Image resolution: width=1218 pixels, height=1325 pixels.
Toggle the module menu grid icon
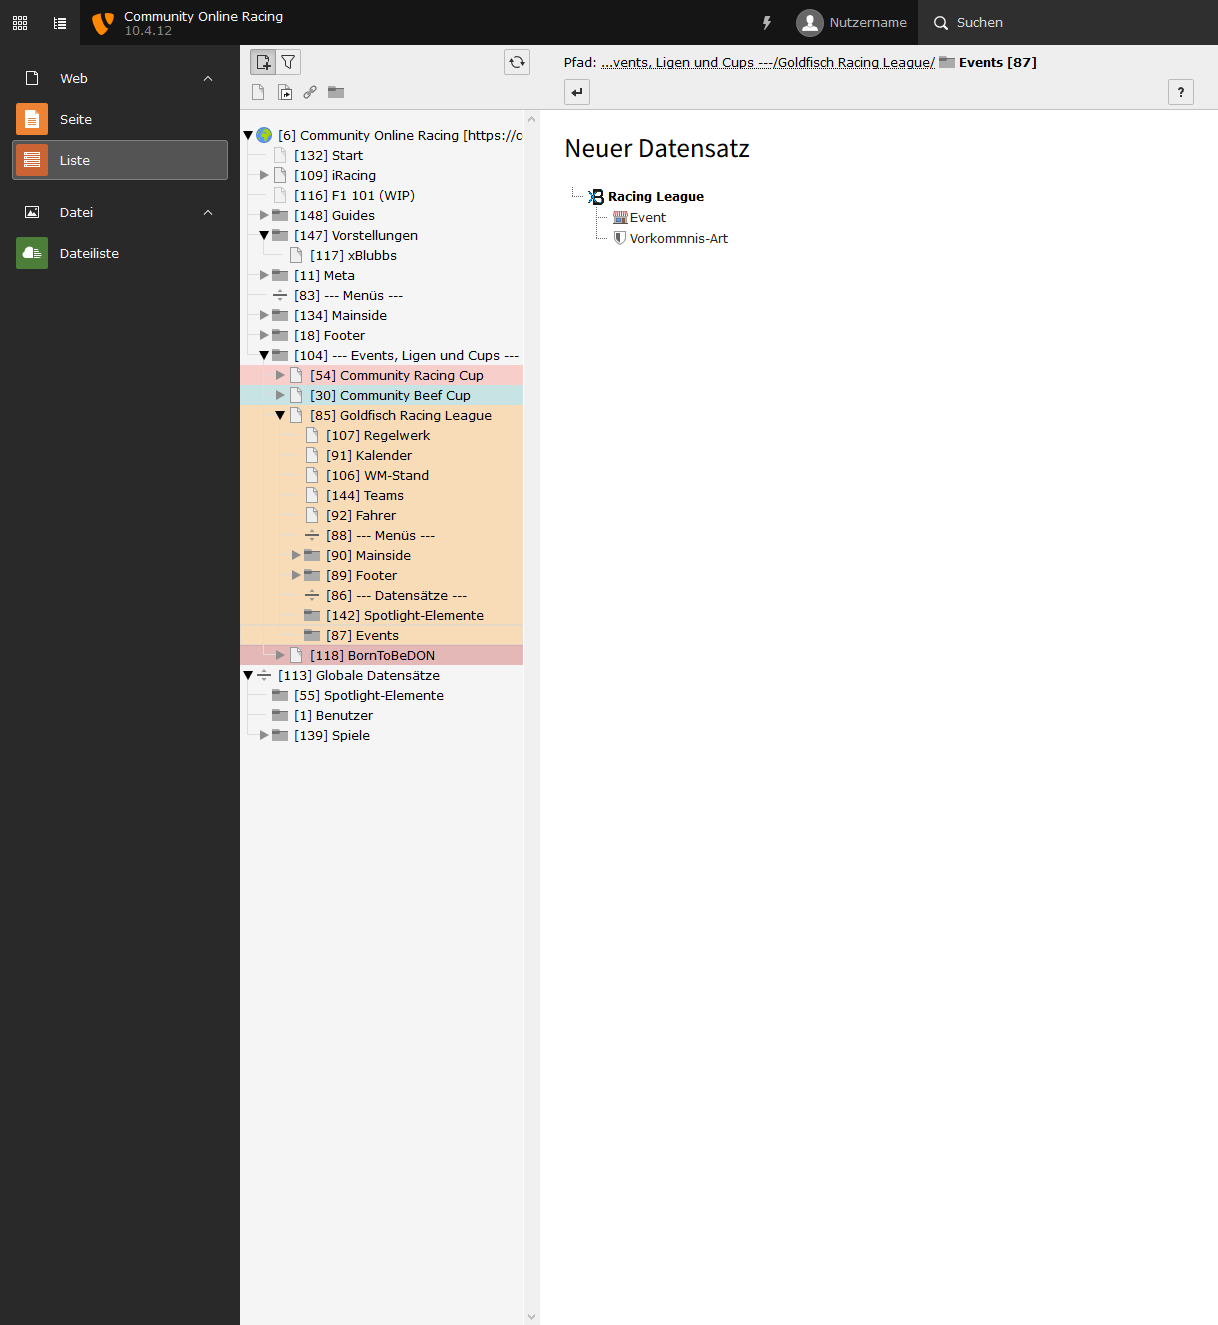tap(20, 22)
